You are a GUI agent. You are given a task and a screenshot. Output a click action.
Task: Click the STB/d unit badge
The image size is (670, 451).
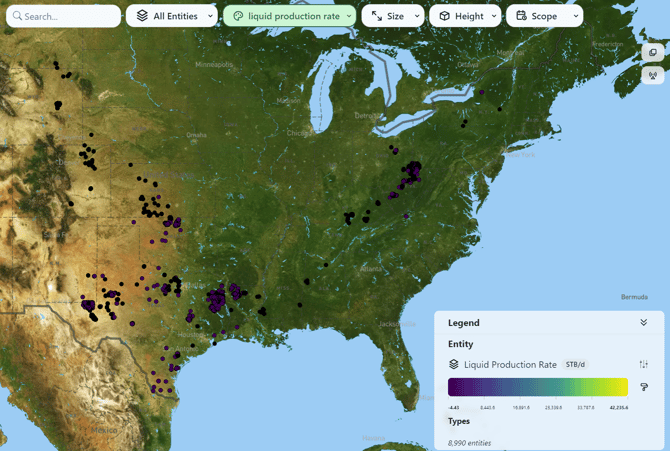pyautogui.click(x=575, y=365)
